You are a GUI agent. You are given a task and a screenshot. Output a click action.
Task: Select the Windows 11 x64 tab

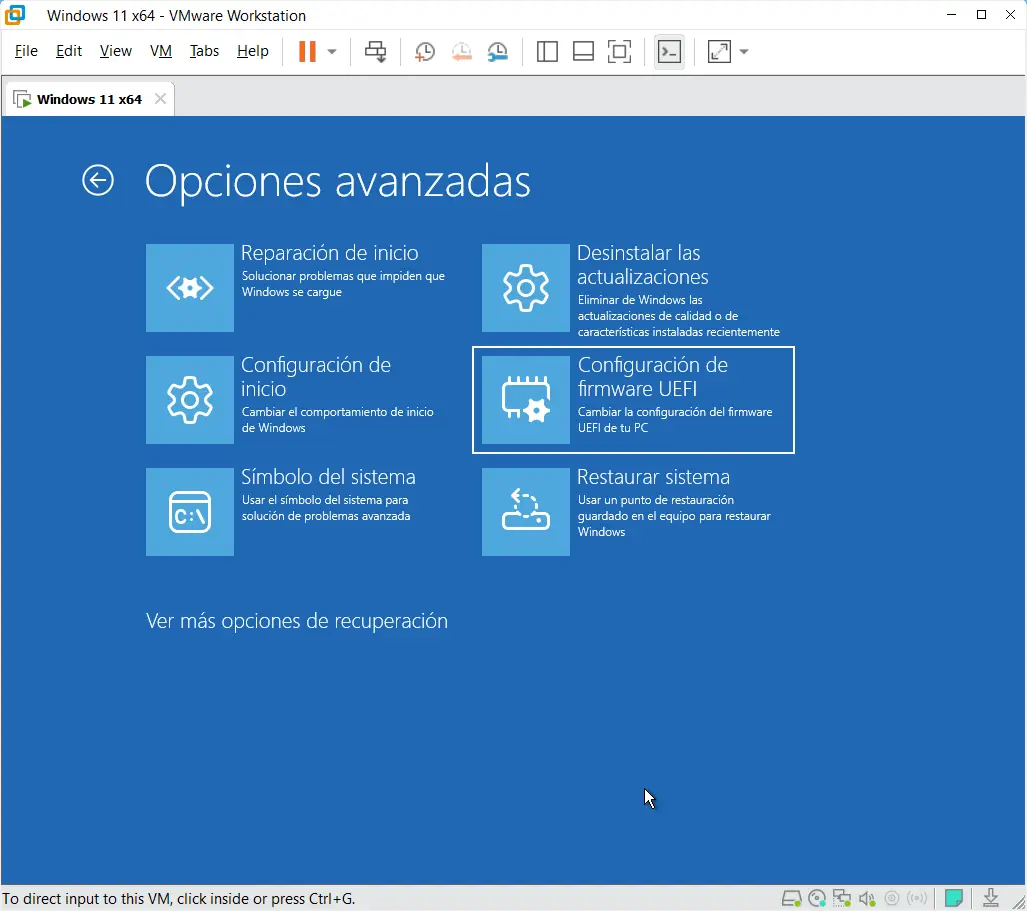point(89,99)
